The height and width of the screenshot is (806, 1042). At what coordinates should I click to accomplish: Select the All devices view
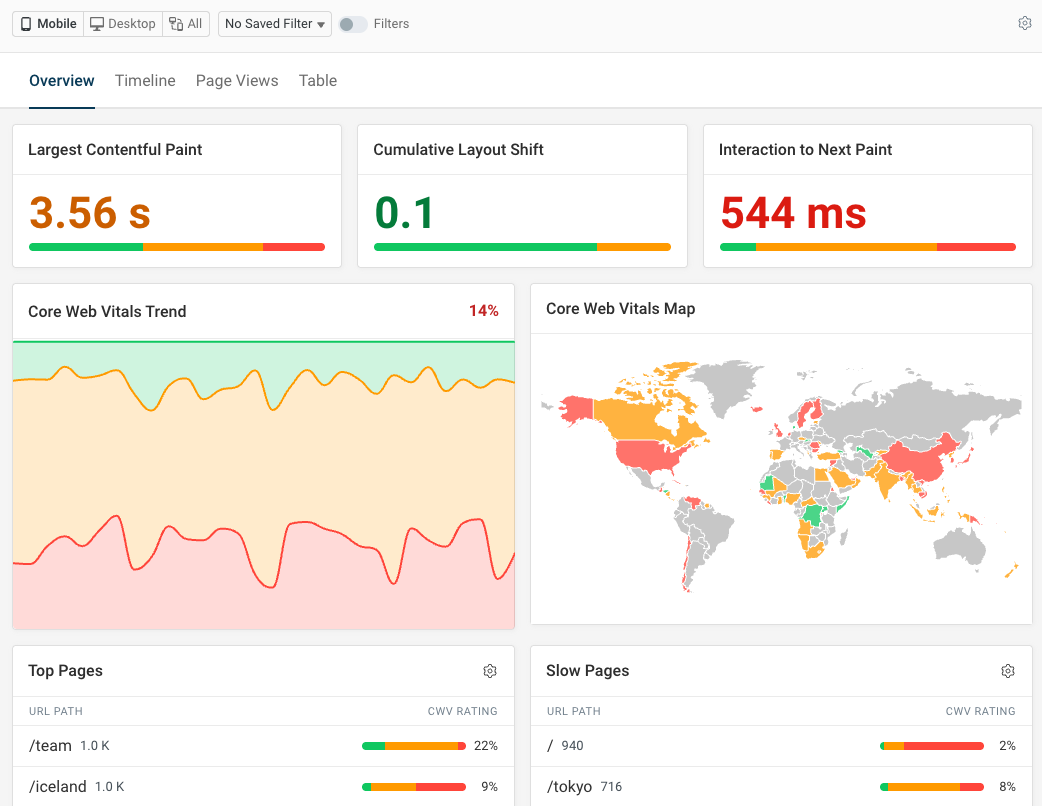coord(185,24)
